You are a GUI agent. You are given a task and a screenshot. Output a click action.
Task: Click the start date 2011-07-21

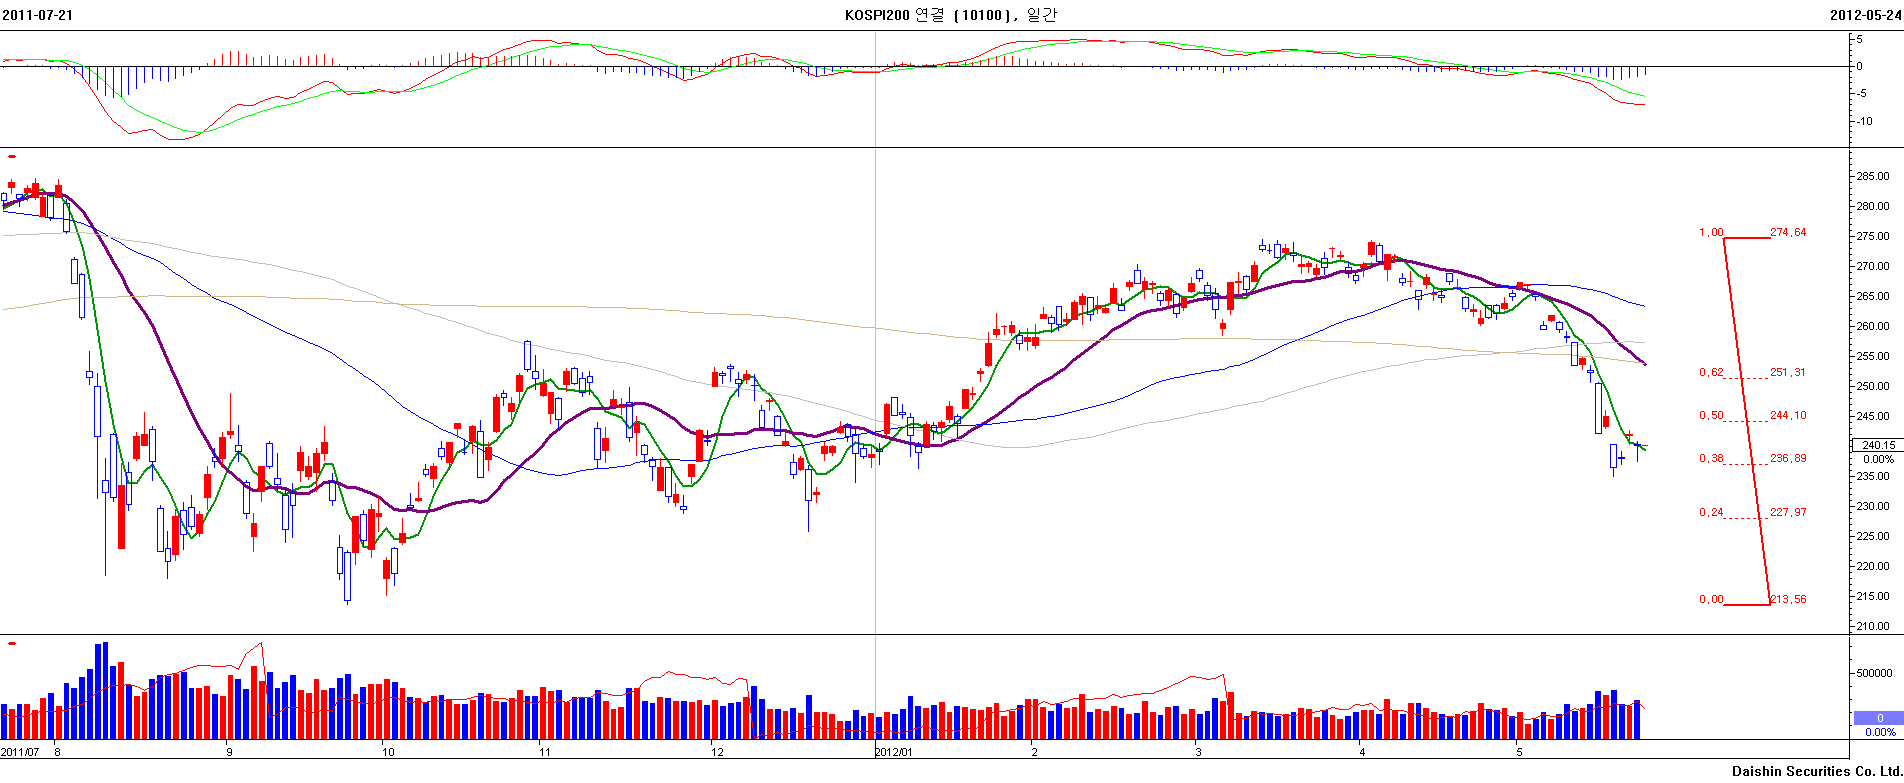tap(37, 15)
